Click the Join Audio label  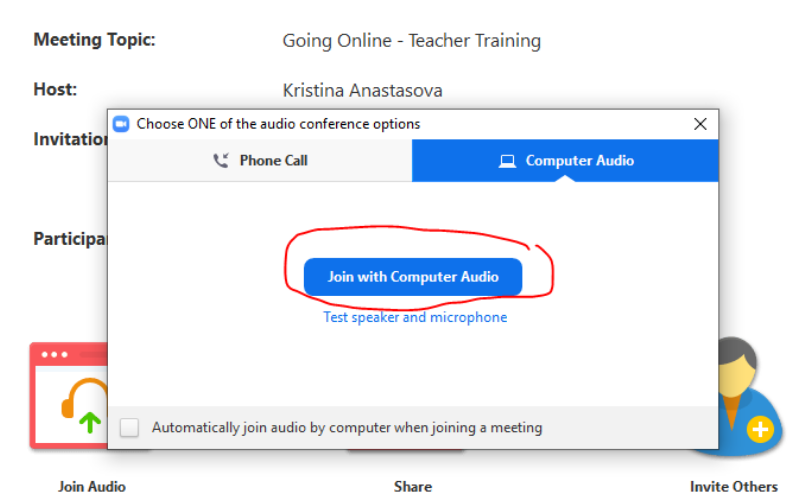tap(91, 486)
